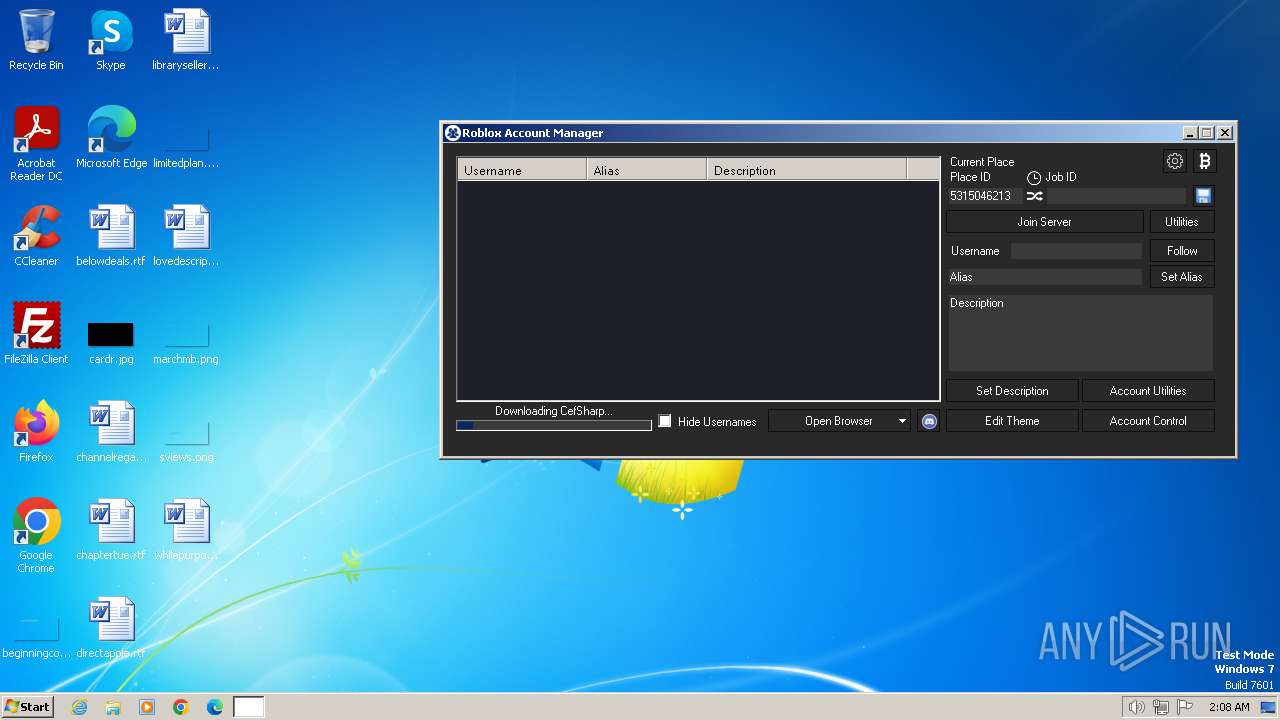
Task: Click the network tray icon
Action: point(1161,707)
